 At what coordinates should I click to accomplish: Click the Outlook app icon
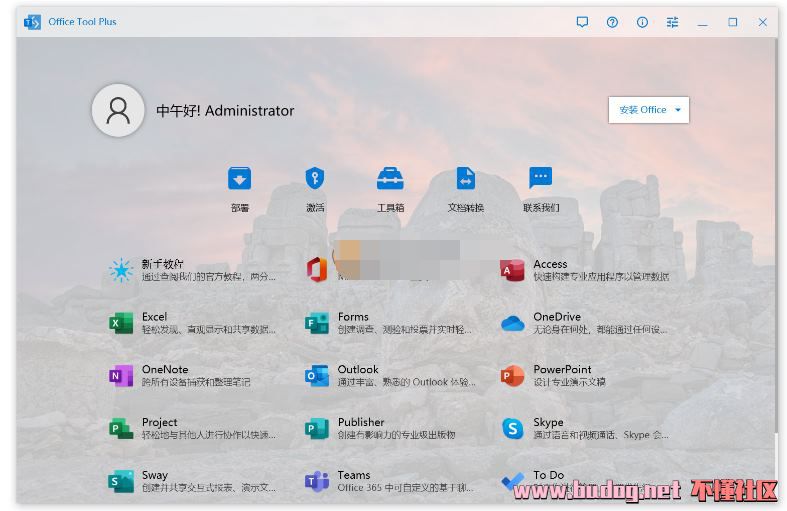(317, 376)
